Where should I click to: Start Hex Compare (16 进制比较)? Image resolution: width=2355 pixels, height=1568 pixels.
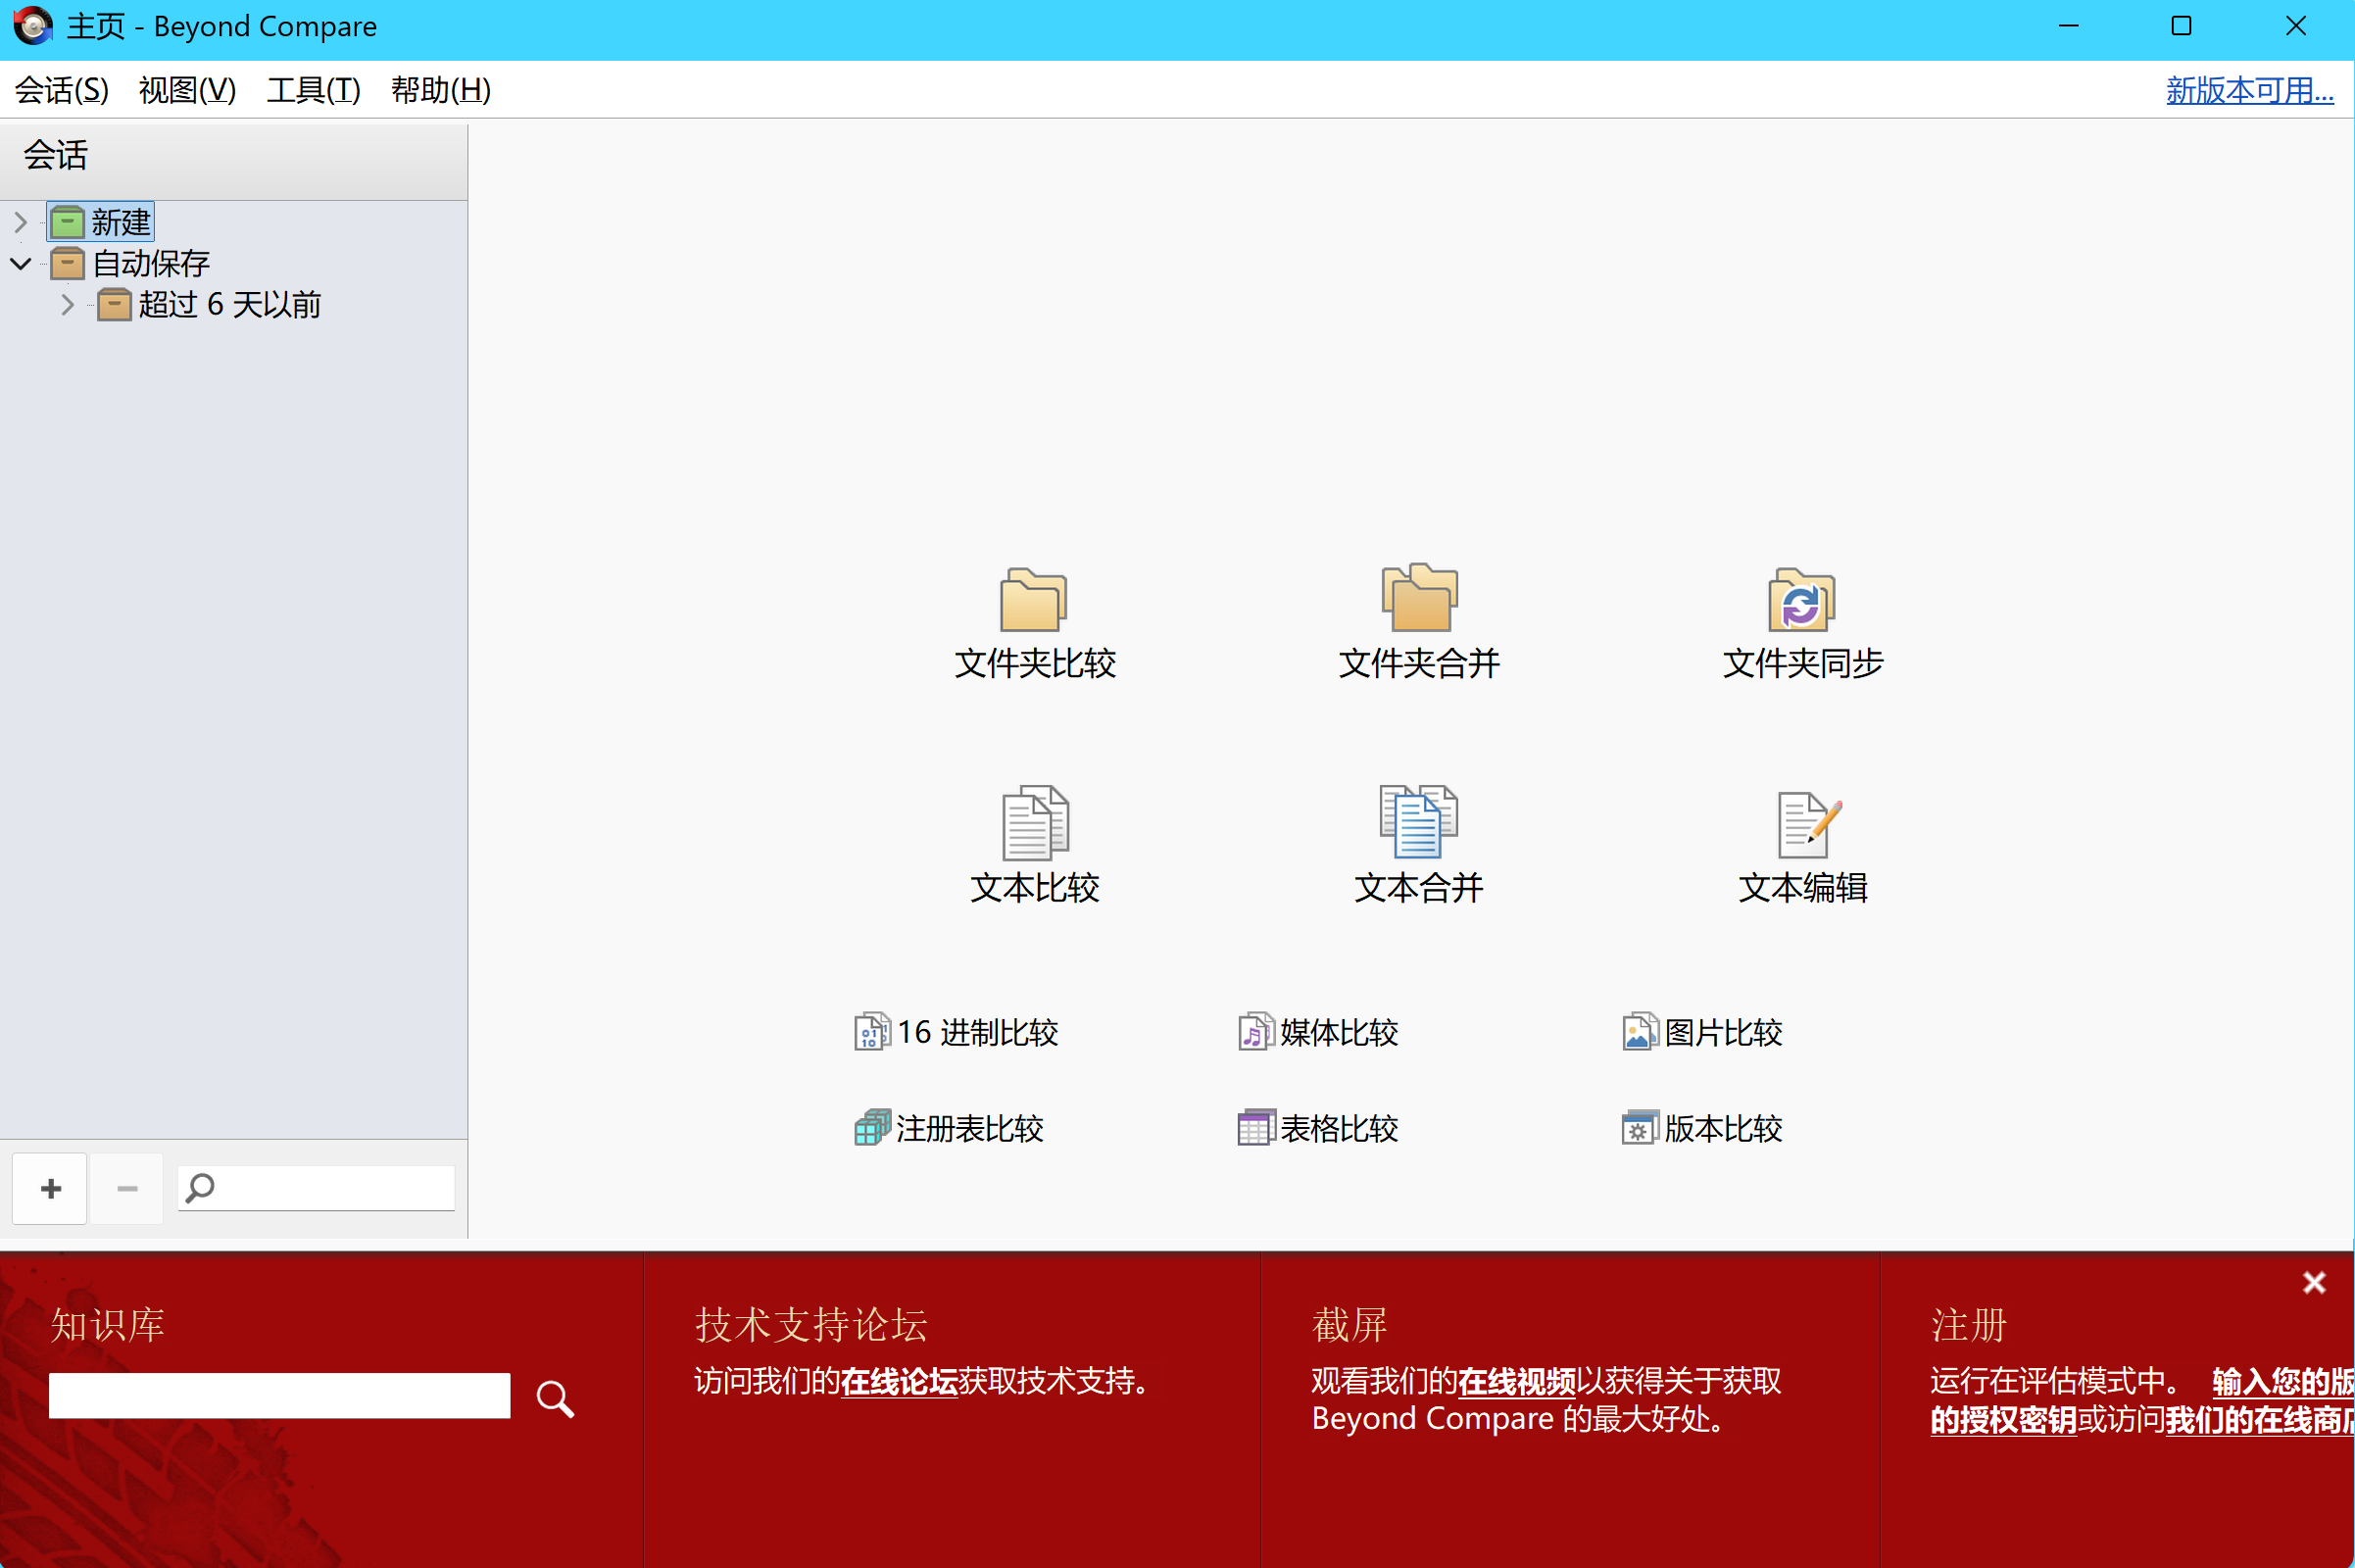[x=957, y=1032]
